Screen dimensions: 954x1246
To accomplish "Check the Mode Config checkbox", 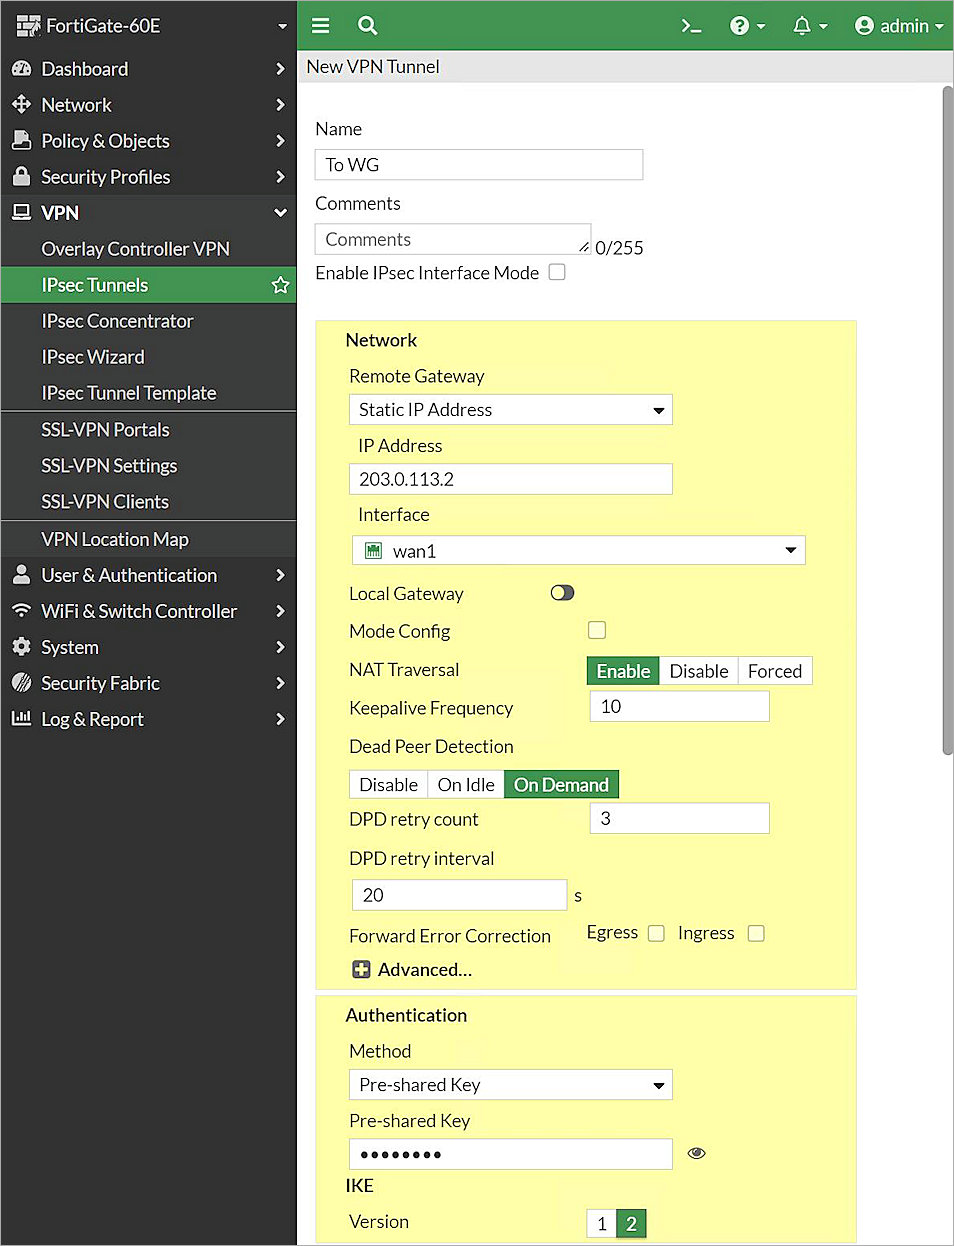I will (597, 630).
